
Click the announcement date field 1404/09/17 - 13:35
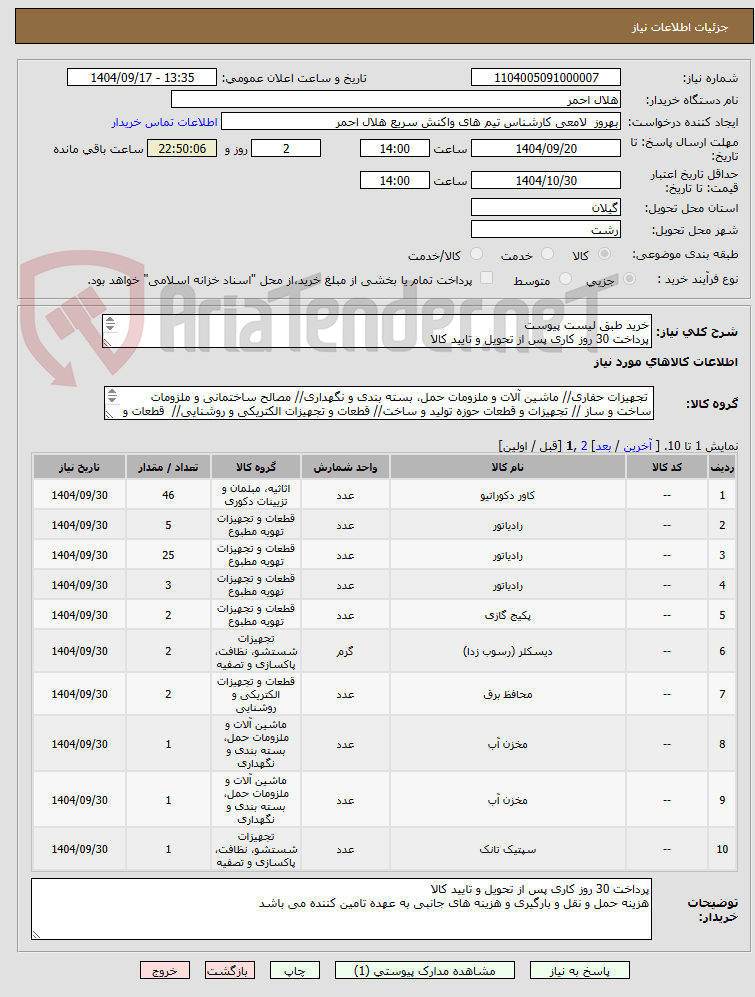click(142, 78)
